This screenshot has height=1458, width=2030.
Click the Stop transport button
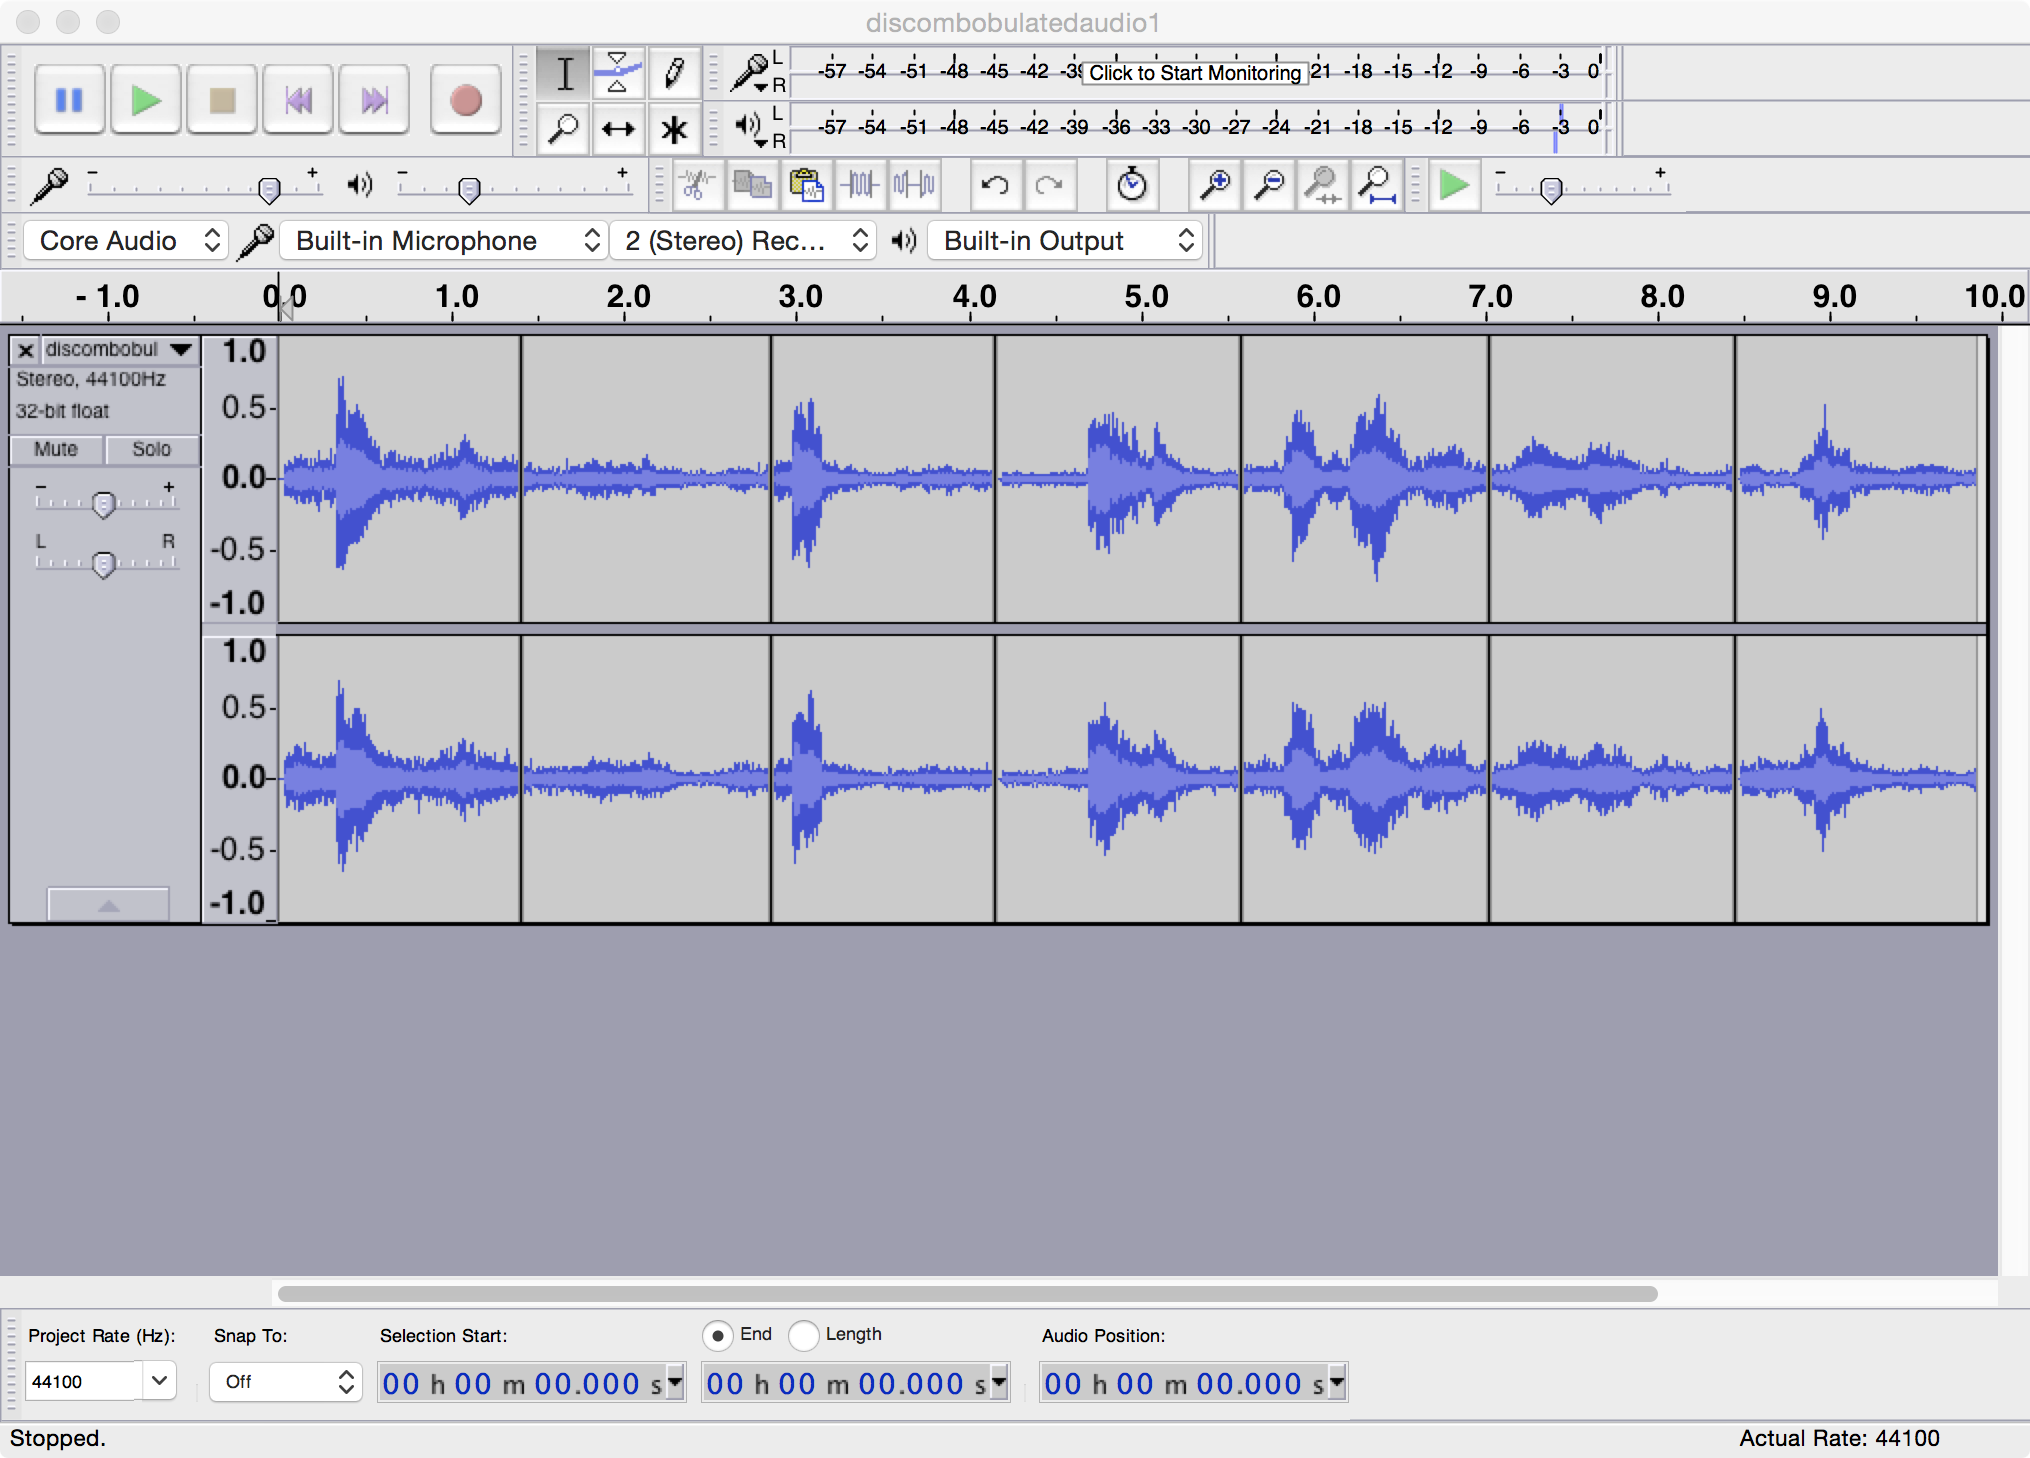222,100
